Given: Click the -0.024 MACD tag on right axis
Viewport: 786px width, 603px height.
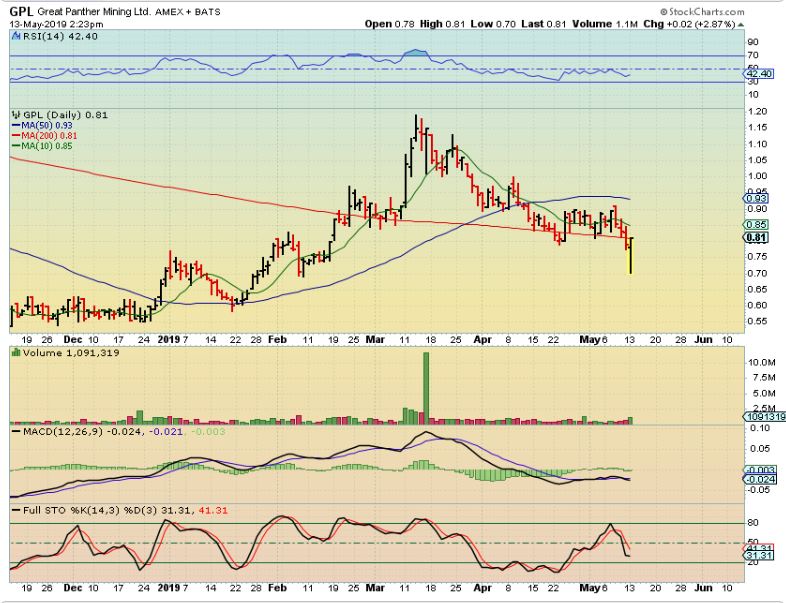Looking at the screenshot, I should pyautogui.click(x=760, y=480).
